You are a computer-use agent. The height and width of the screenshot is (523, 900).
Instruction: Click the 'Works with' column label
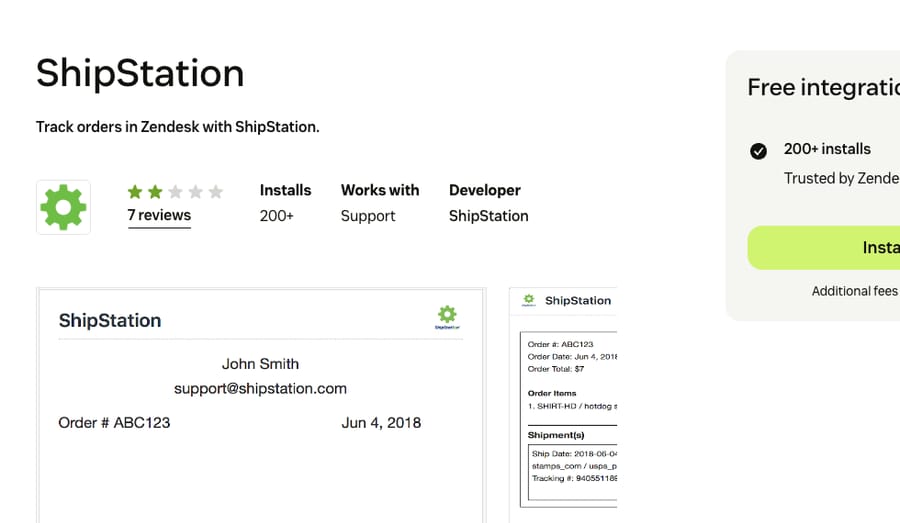(x=380, y=190)
